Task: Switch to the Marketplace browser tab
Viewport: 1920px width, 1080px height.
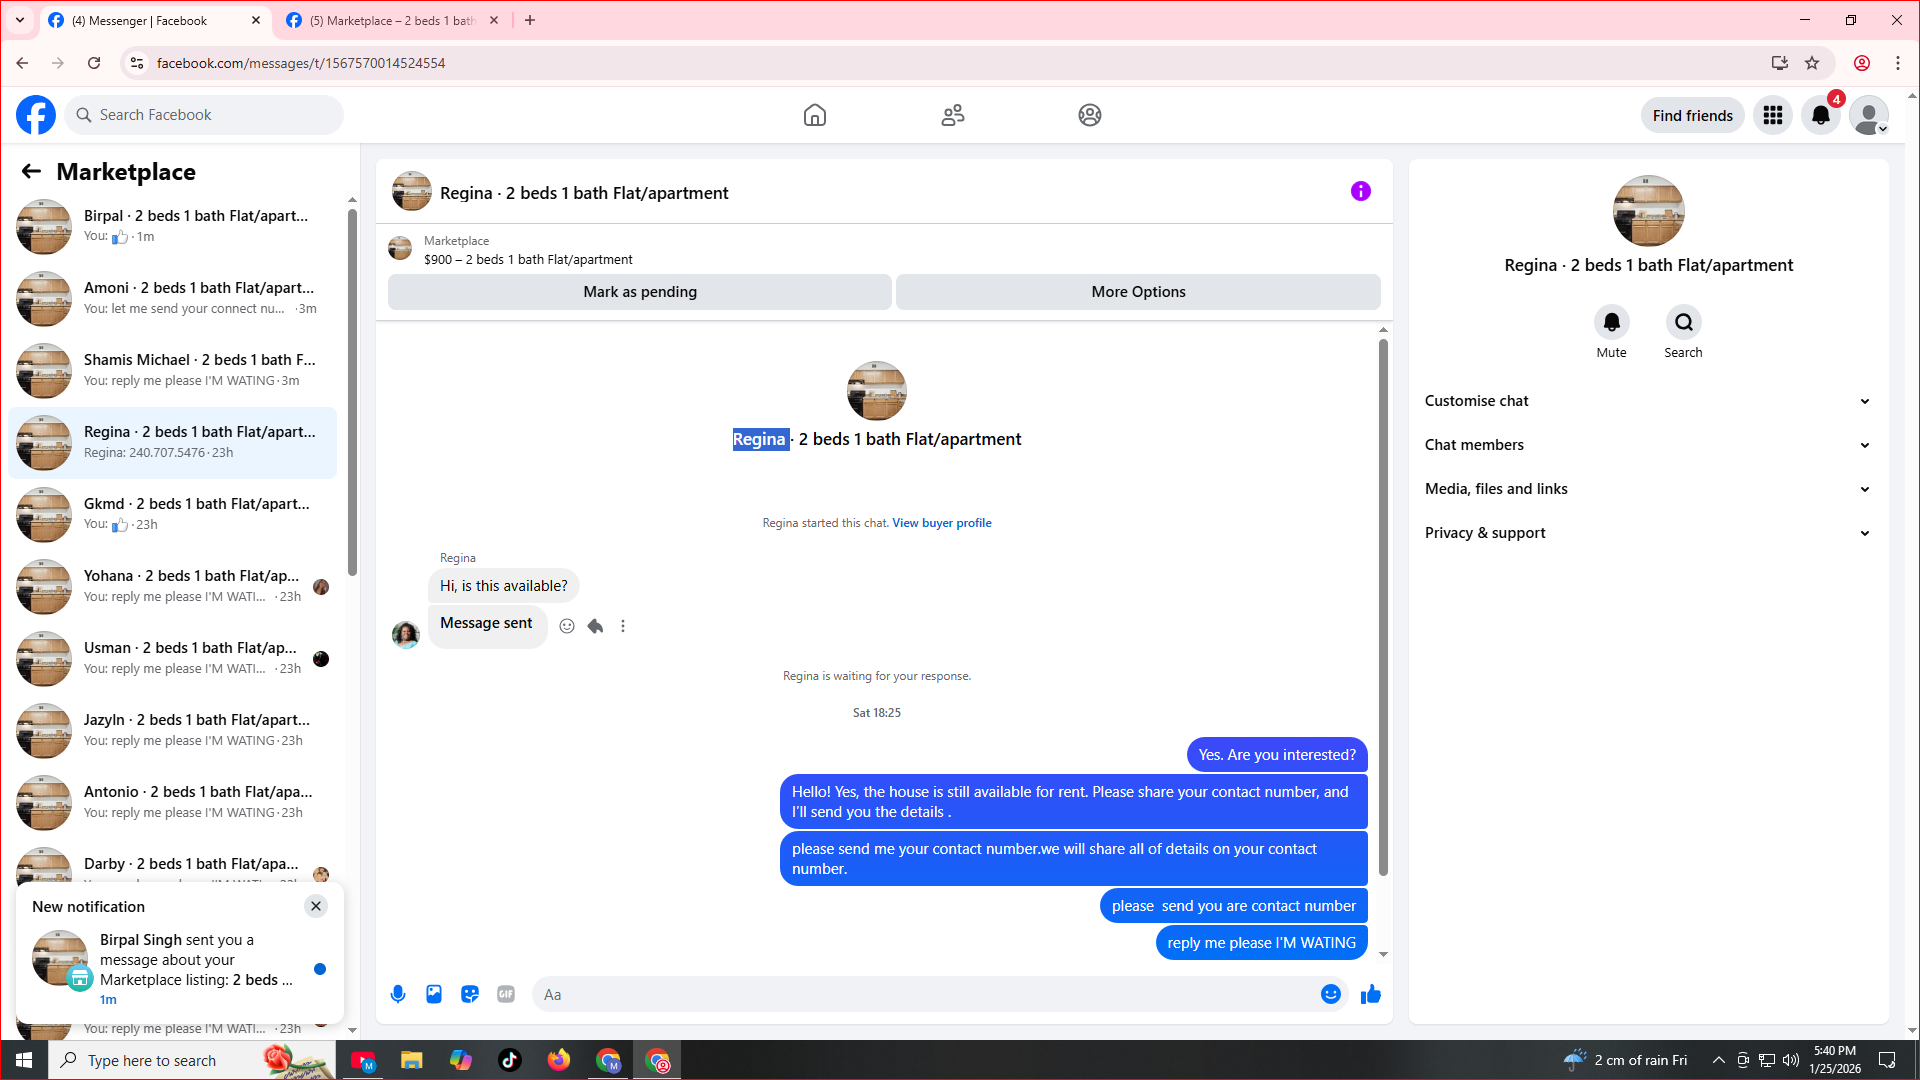Action: click(x=392, y=20)
